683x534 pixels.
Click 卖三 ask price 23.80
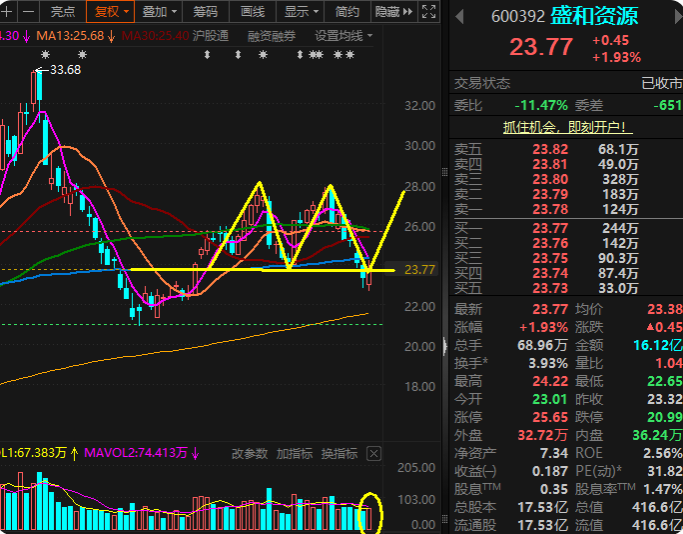550,179
